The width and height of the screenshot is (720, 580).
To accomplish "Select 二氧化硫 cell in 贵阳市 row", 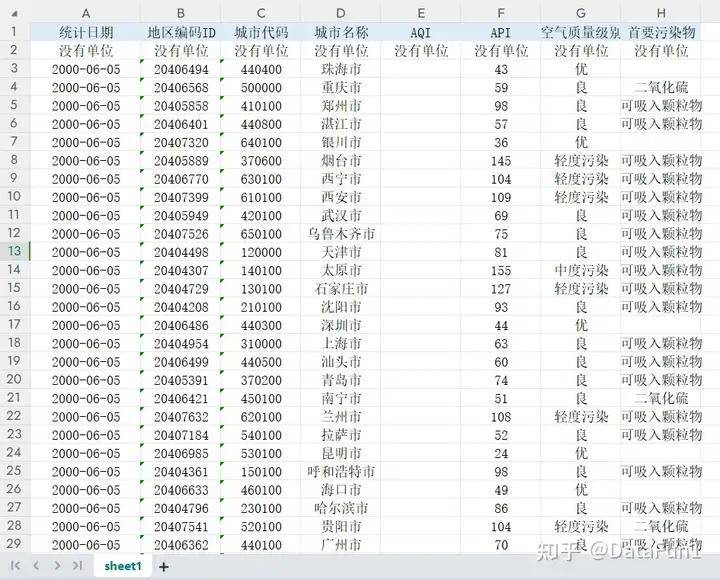I will (661, 526).
